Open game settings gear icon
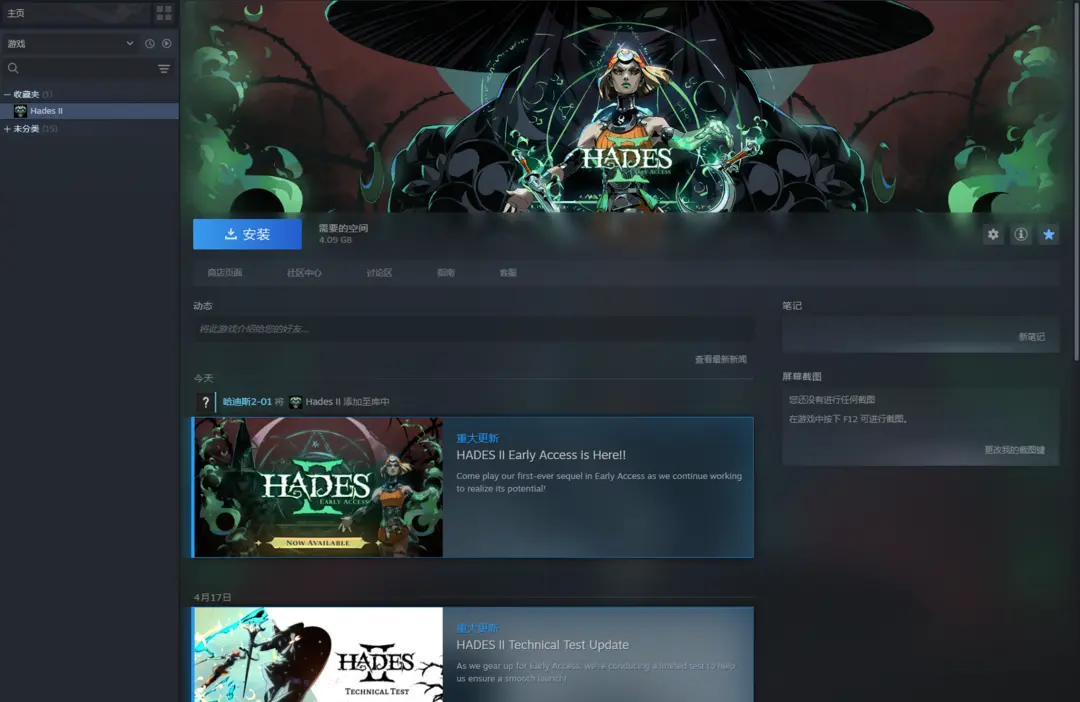The image size is (1080, 702). pyautogui.click(x=993, y=234)
